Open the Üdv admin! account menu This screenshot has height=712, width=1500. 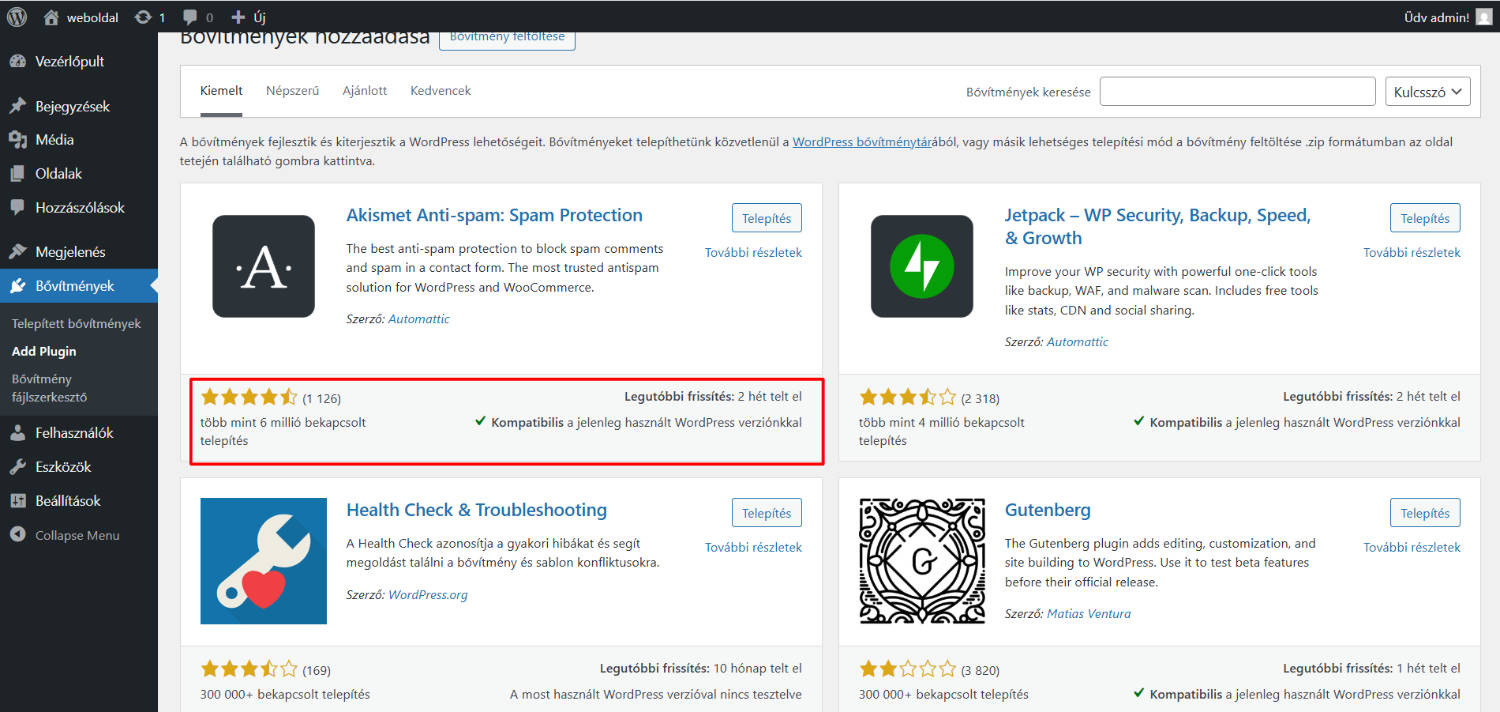(x=1448, y=17)
